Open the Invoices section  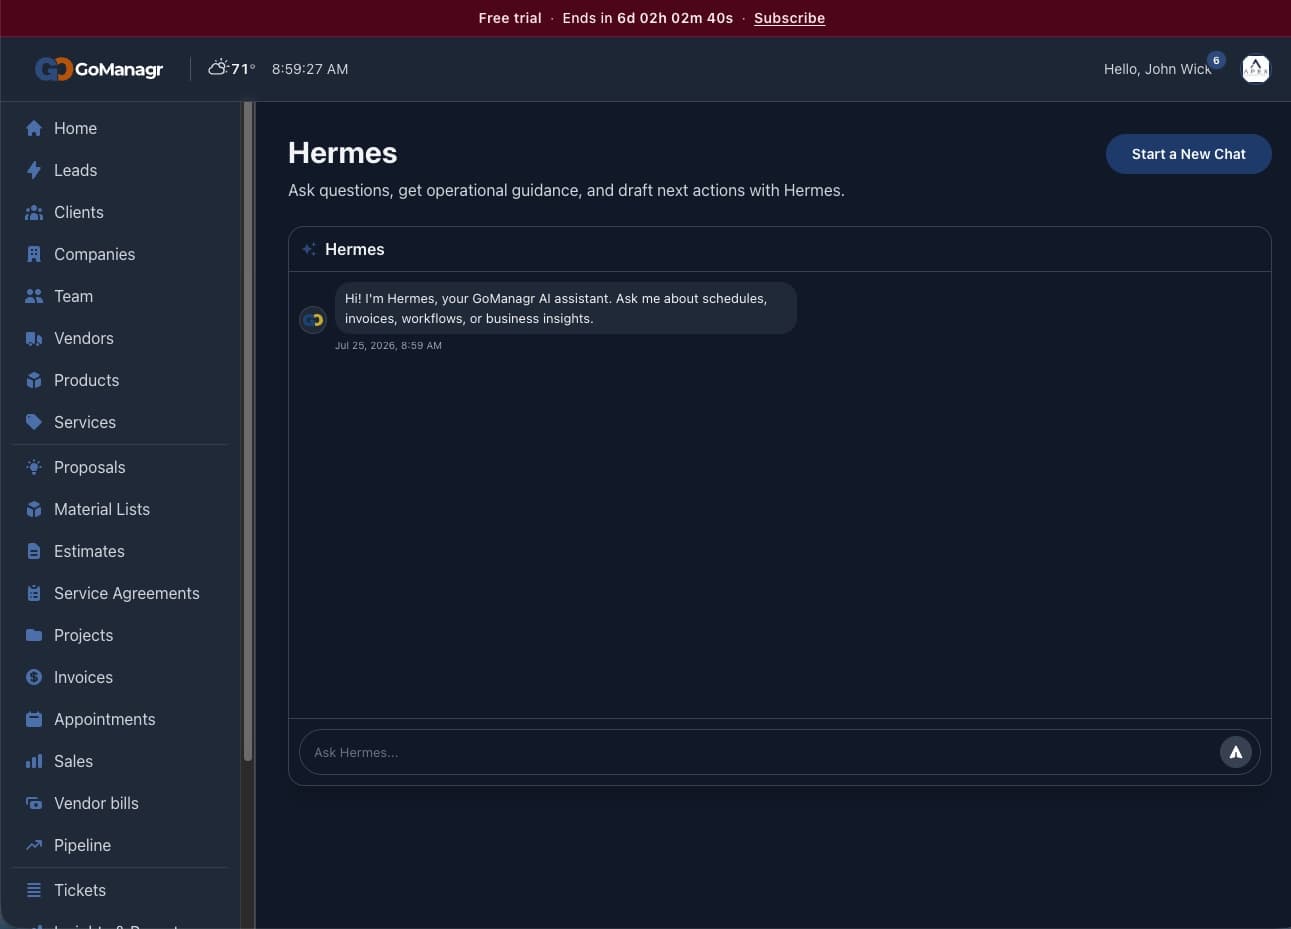click(121, 677)
